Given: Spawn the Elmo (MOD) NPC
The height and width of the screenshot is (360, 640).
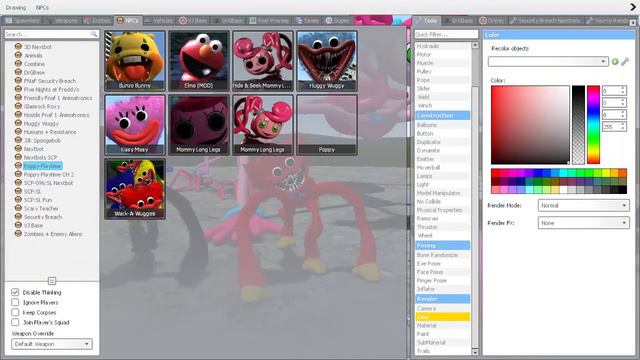Looking at the screenshot, I should pos(199,61).
